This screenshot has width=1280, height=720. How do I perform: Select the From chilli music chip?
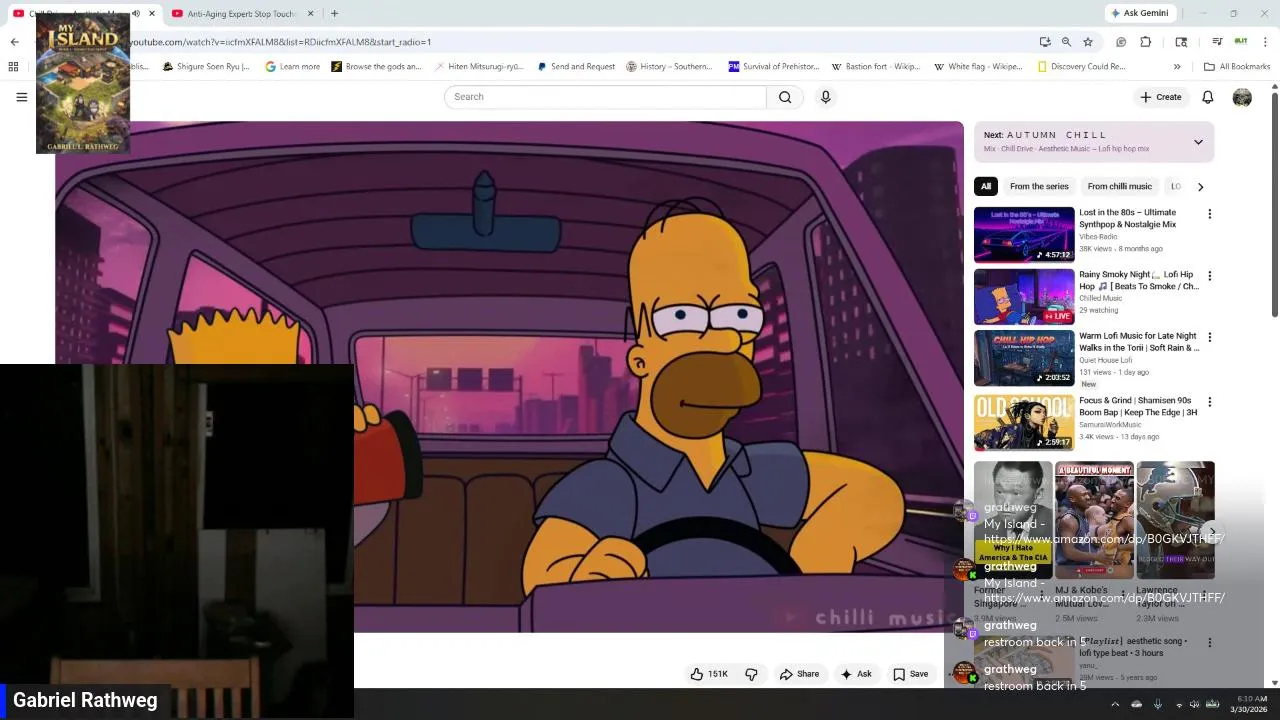click(x=1119, y=186)
